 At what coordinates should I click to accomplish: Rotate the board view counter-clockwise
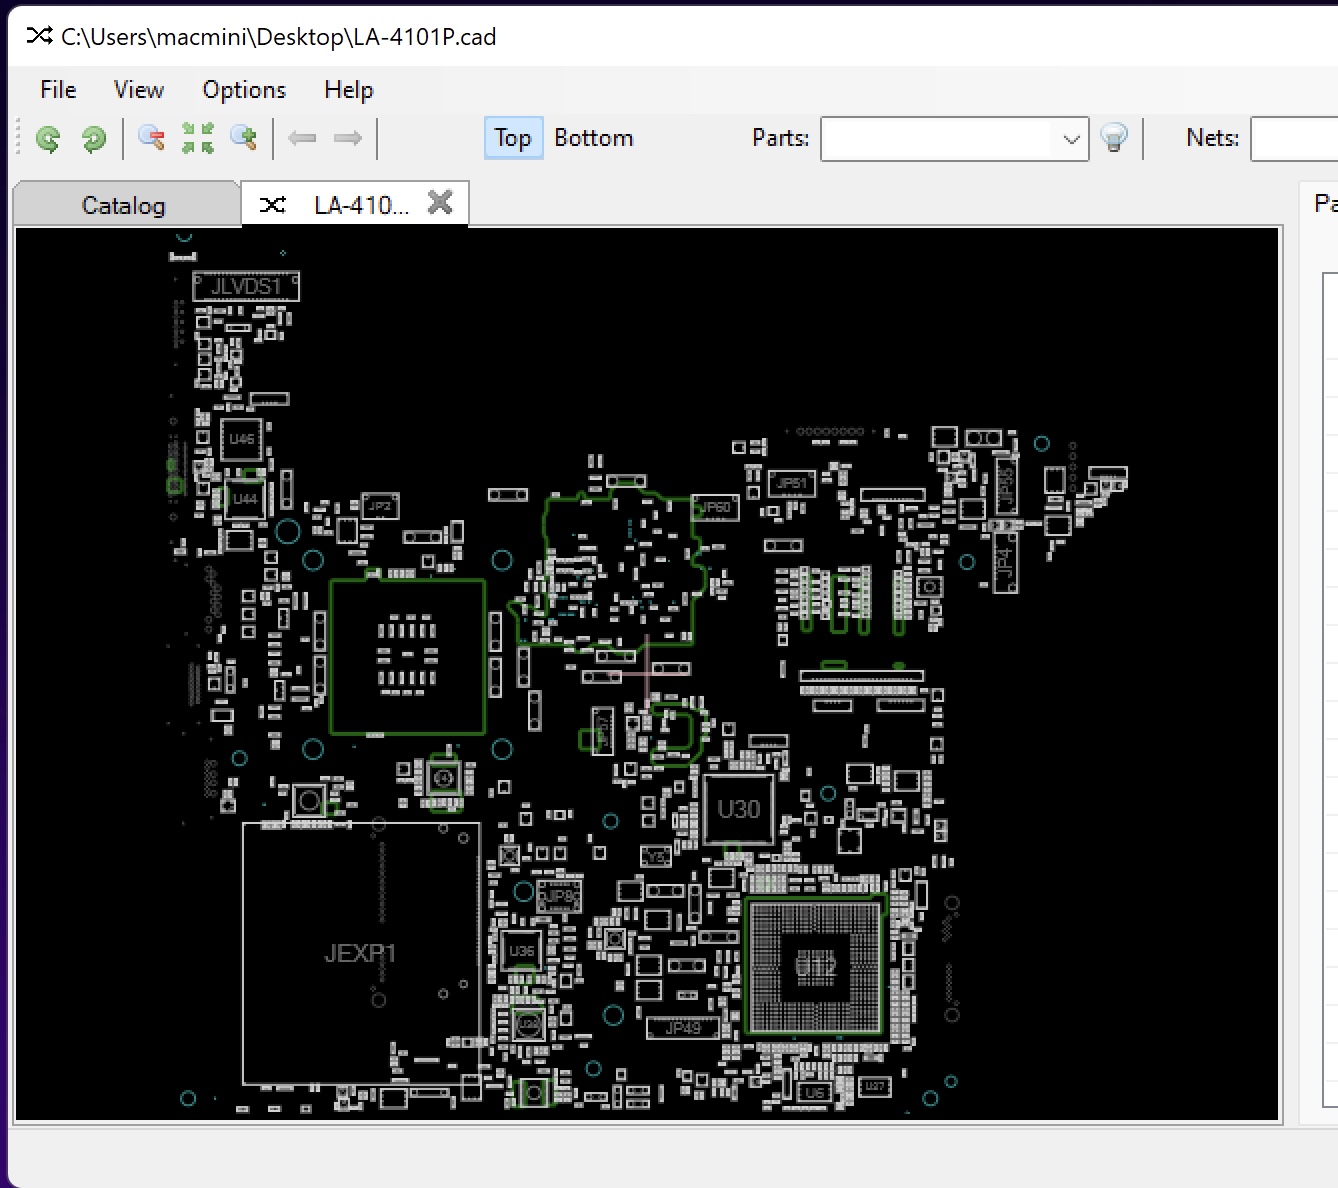point(48,139)
